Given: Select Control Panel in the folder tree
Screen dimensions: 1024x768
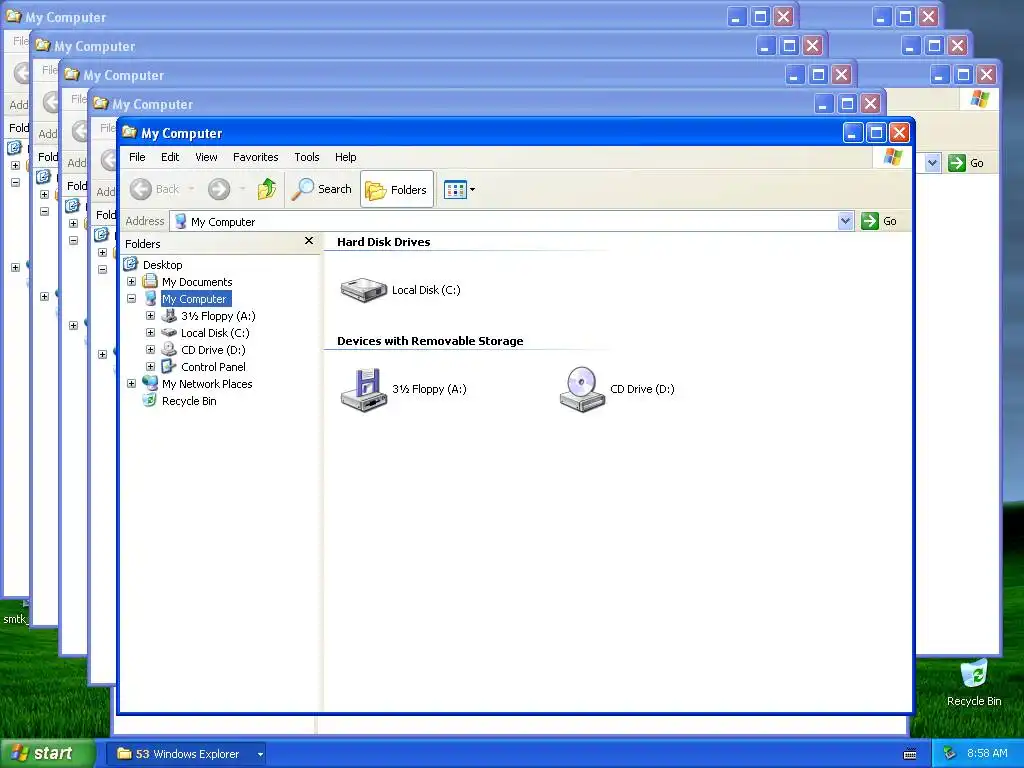Looking at the screenshot, I should [213, 366].
